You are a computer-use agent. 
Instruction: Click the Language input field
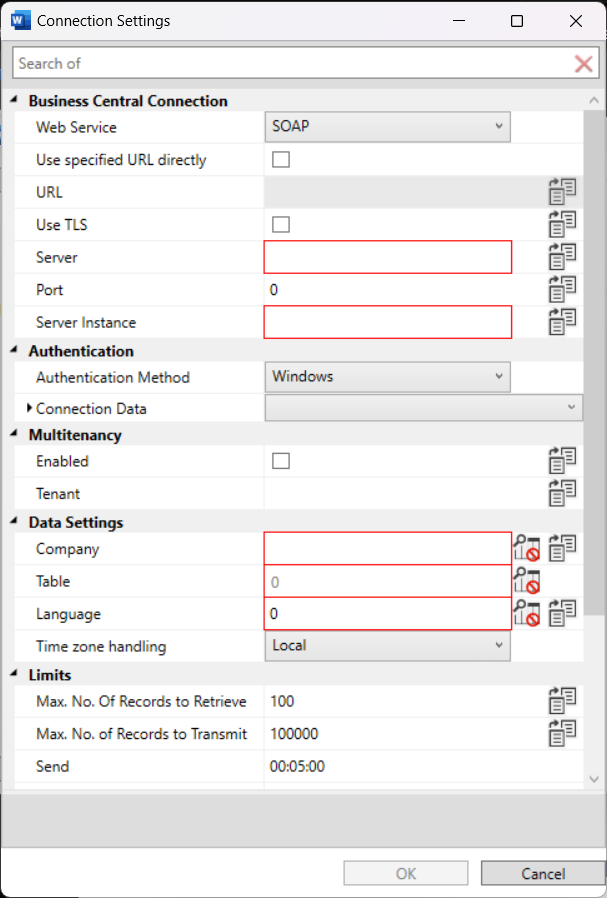pos(388,614)
